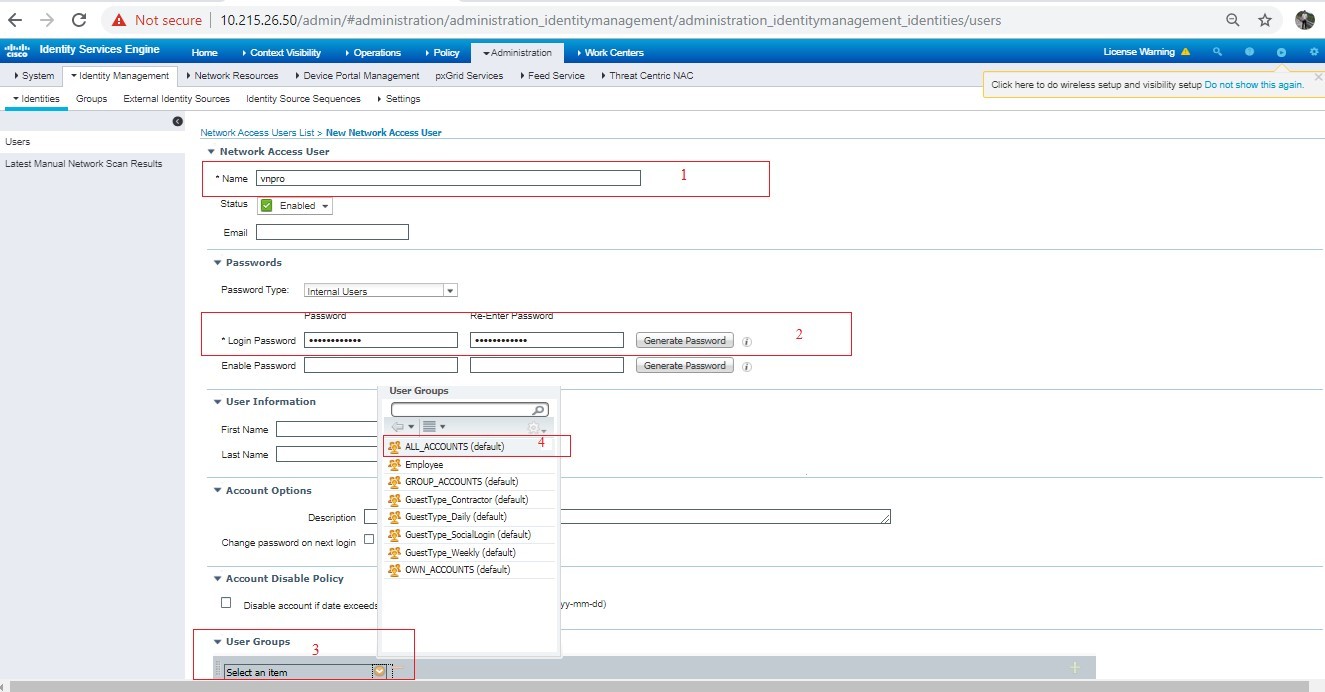Image resolution: width=1325 pixels, height=692 pixels.
Task: Click the search icon in User Groups popup
Action: [539, 410]
